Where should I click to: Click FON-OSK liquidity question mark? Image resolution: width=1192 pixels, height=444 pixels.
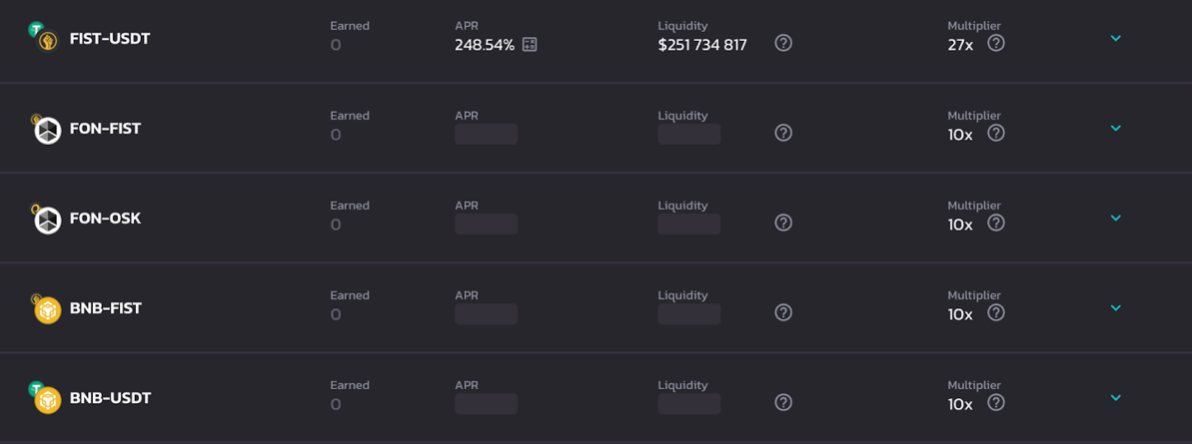click(783, 223)
